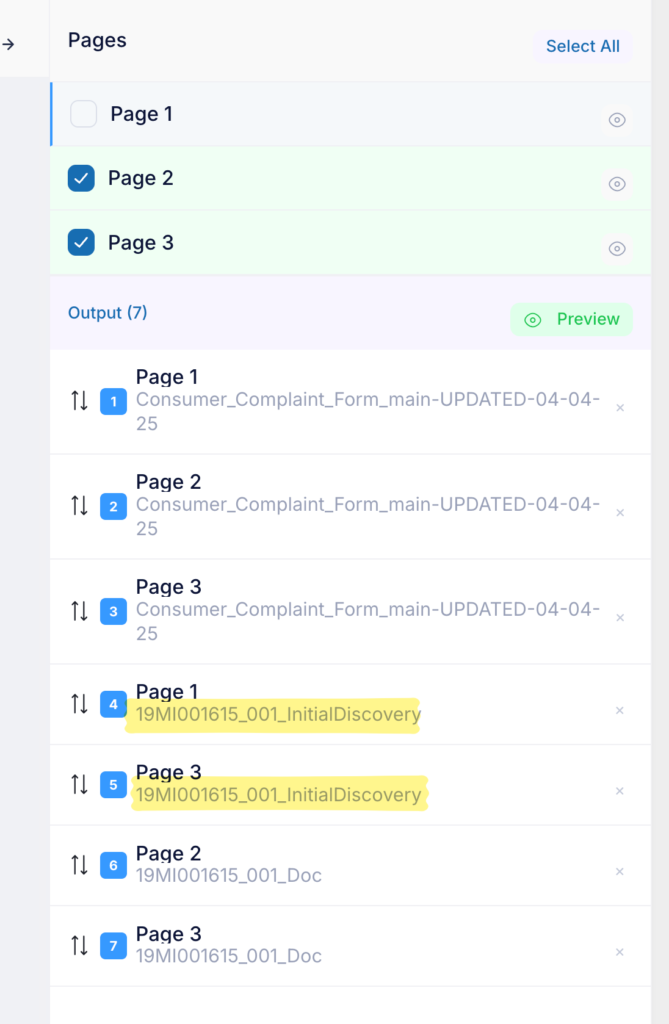Click the reorder arrows for output item 4
The height and width of the screenshot is (1024, 669).
pos(79,703)
